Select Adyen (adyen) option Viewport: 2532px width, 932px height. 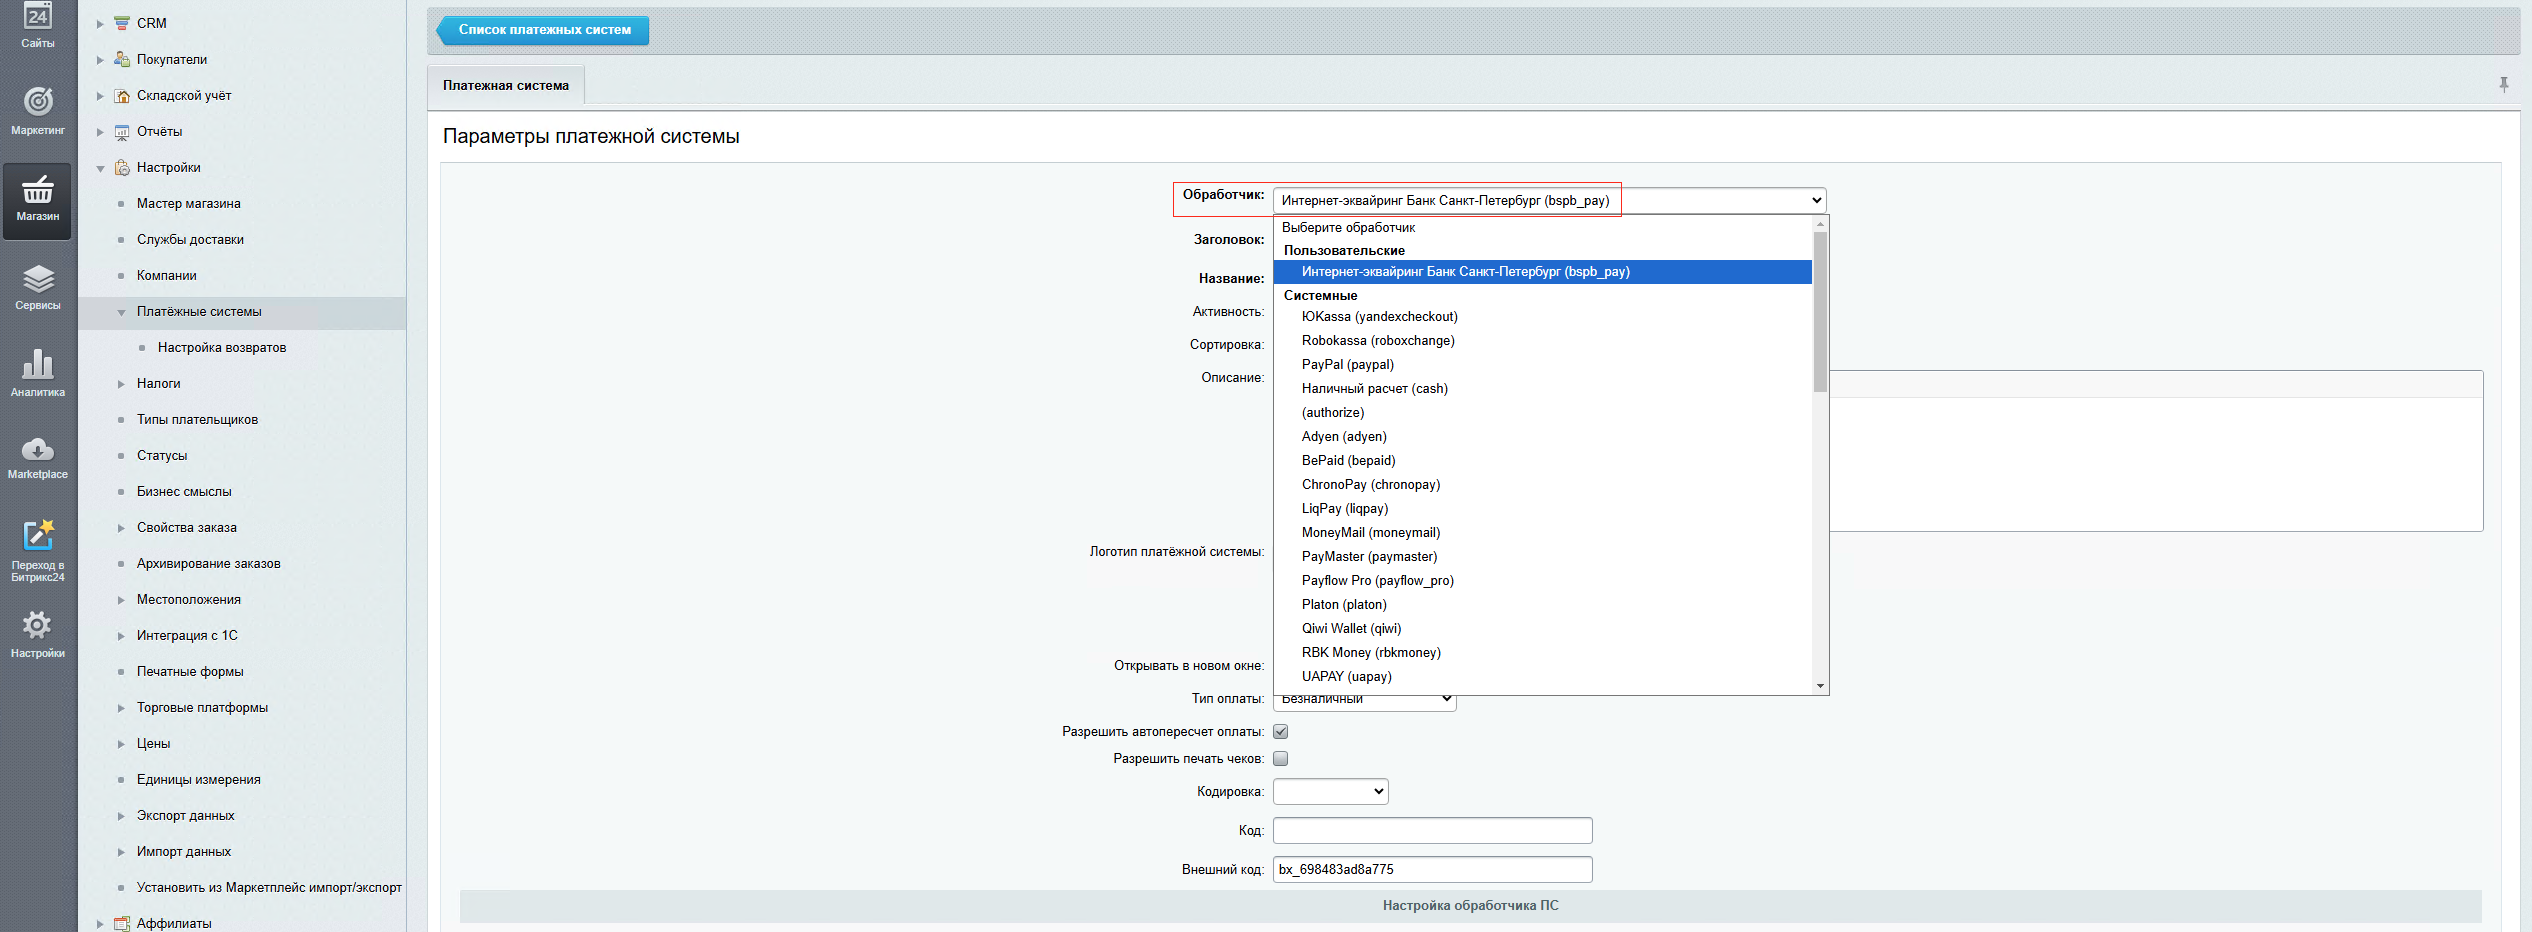pyautogui.click(x=1542, y=437)
